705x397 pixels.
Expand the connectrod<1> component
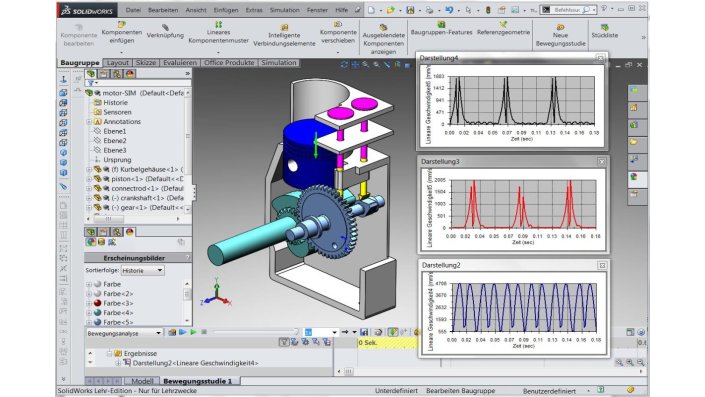click(x=89, y=188)
